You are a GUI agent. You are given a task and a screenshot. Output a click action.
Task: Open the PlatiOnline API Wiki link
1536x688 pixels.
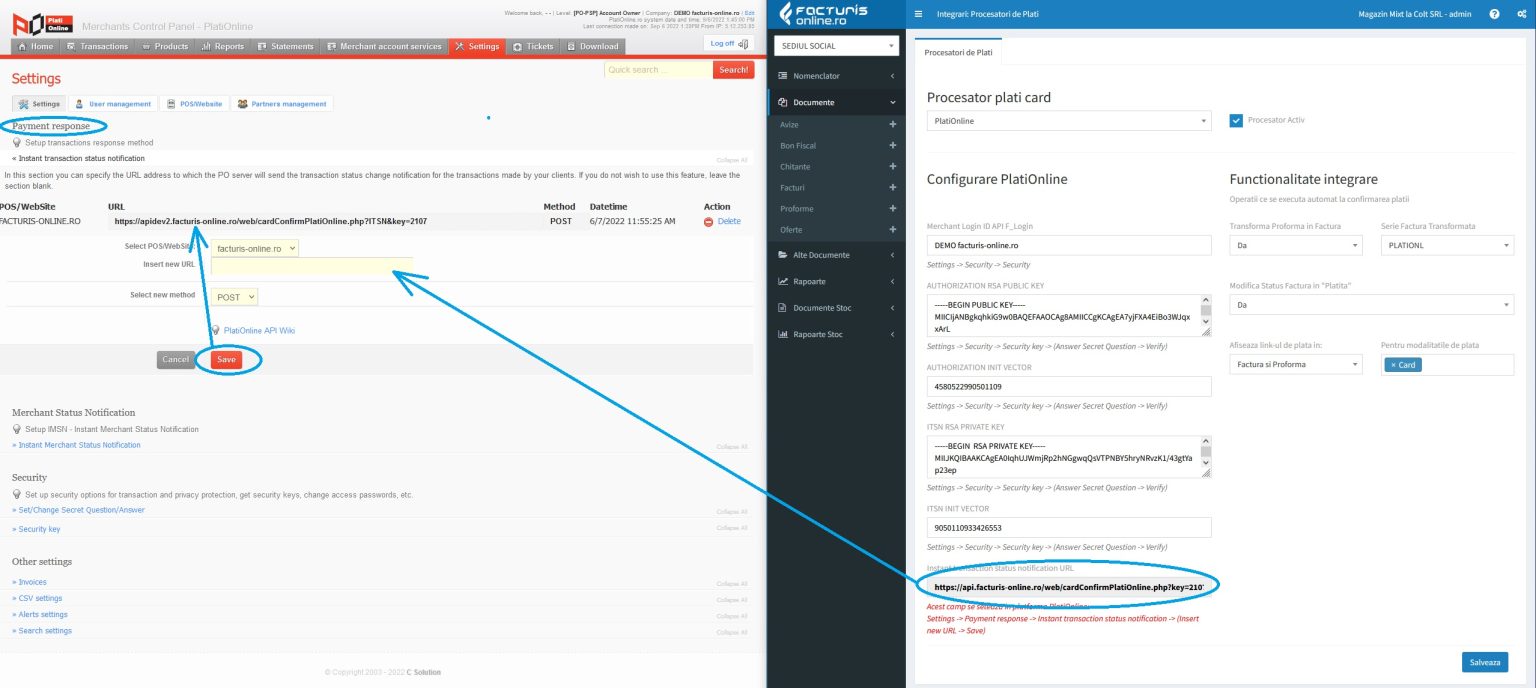pos(259,330)
